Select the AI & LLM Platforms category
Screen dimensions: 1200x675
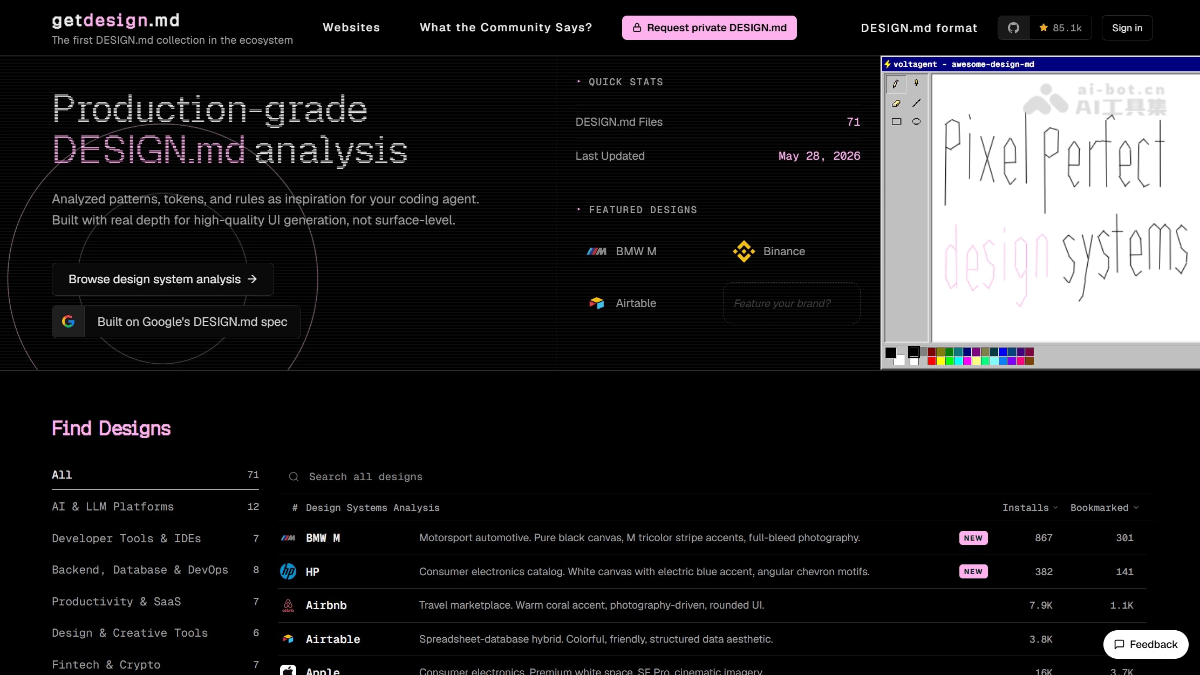click(155, 507)
